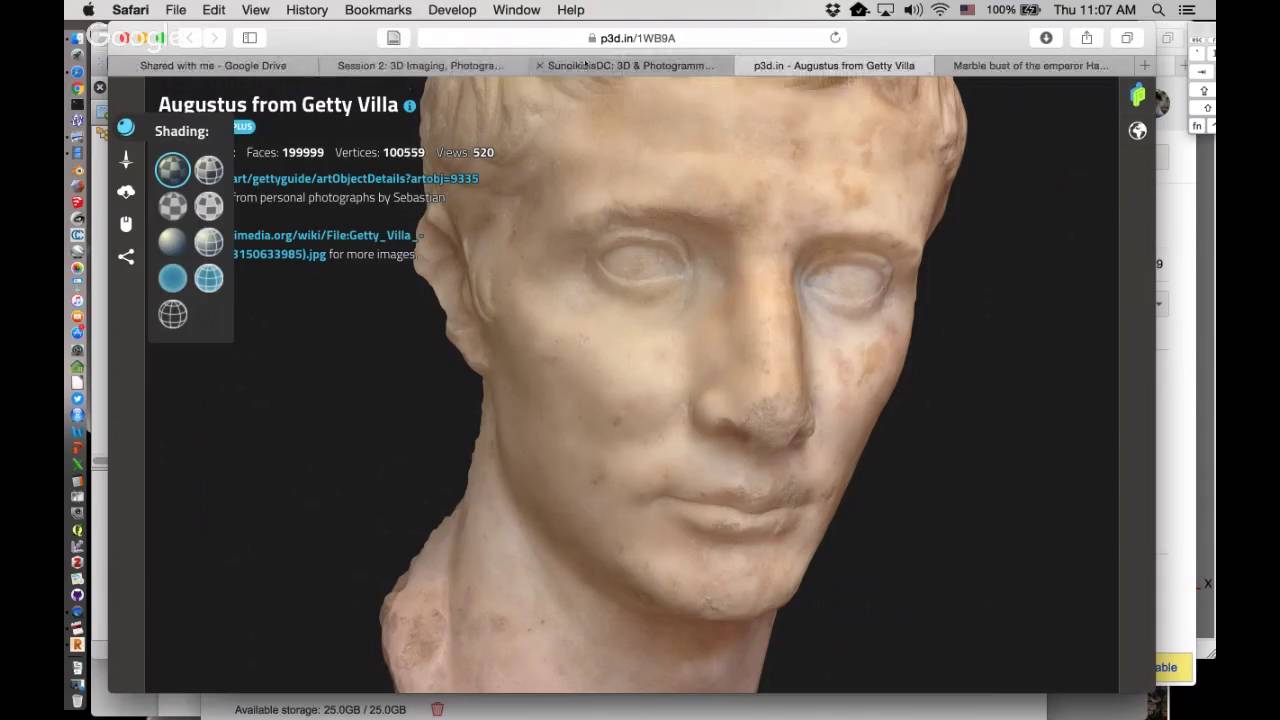1280x720 pixels.
Task: Open the Apple menu
Action: (88, 10)
